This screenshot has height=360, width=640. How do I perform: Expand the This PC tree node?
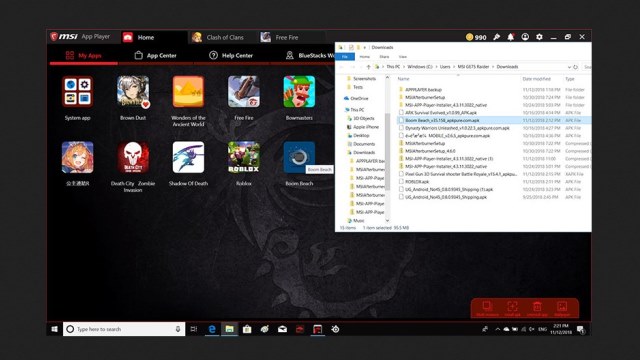point(343,110)
